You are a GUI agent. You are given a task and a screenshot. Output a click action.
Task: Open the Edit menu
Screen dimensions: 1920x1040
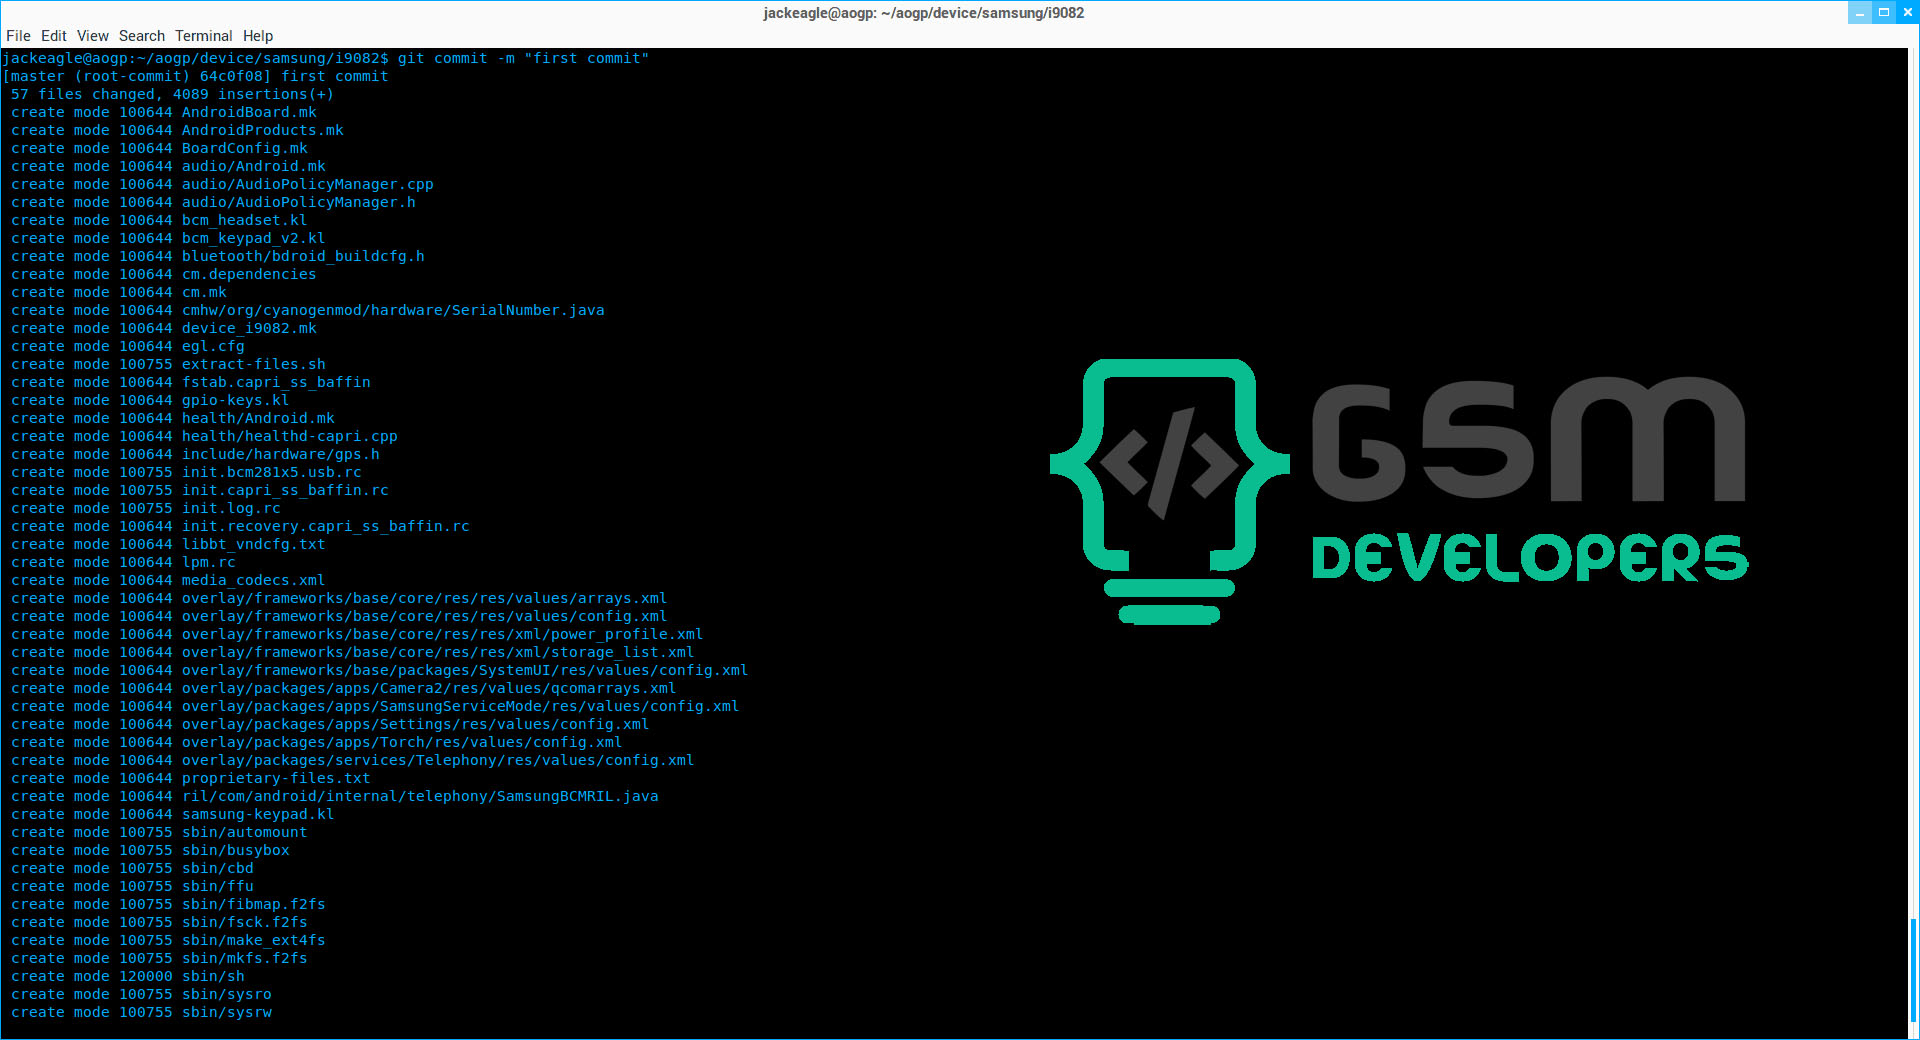pyautogui.click(x=53, y=36)
